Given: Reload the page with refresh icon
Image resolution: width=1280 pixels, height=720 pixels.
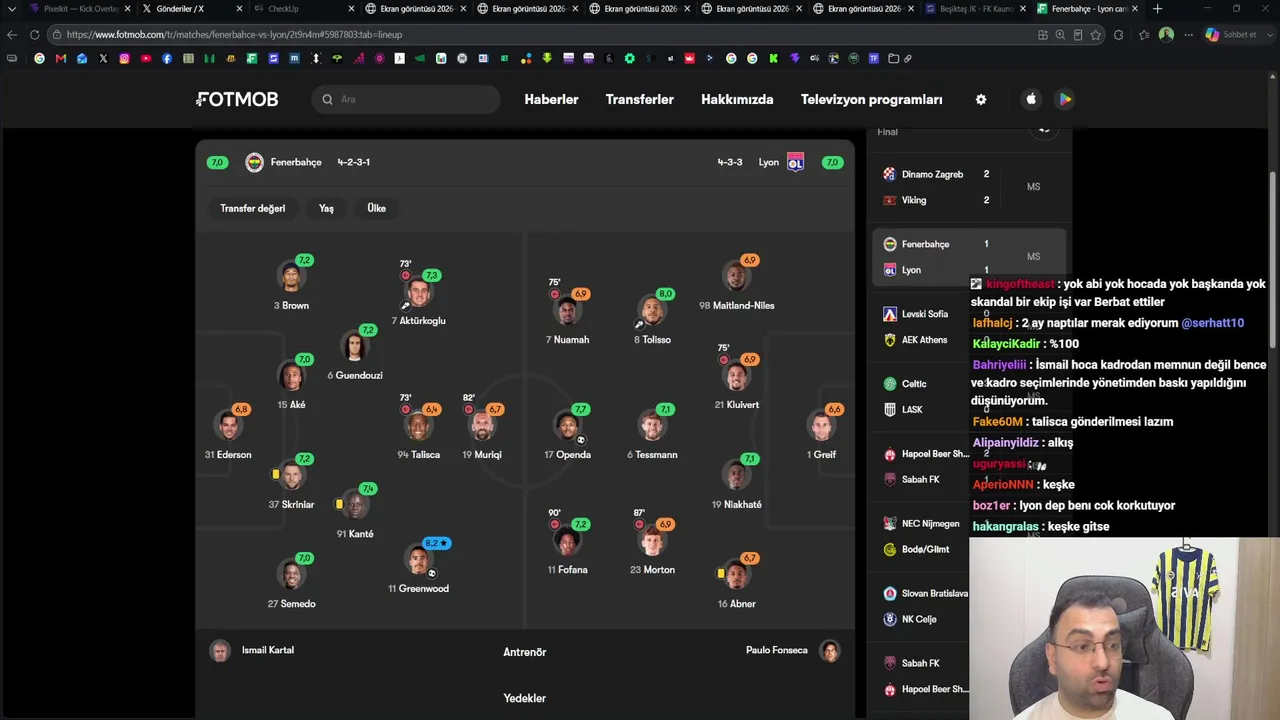Looking at the screenshot, I should click(x=34, y=34).
